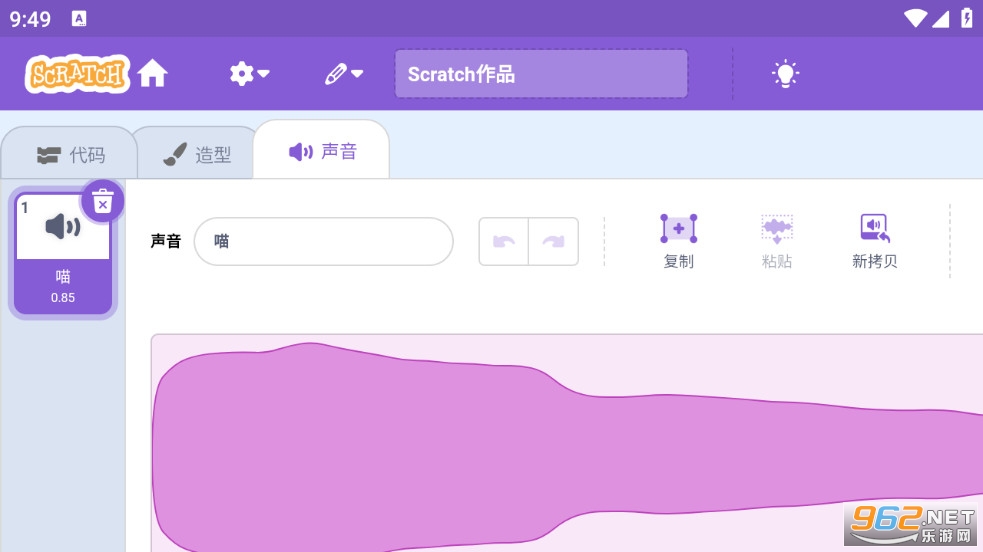Open the pencil edit dropdown menu
Image resolution: width=983 pixels, height=552 pixels.
344,74
